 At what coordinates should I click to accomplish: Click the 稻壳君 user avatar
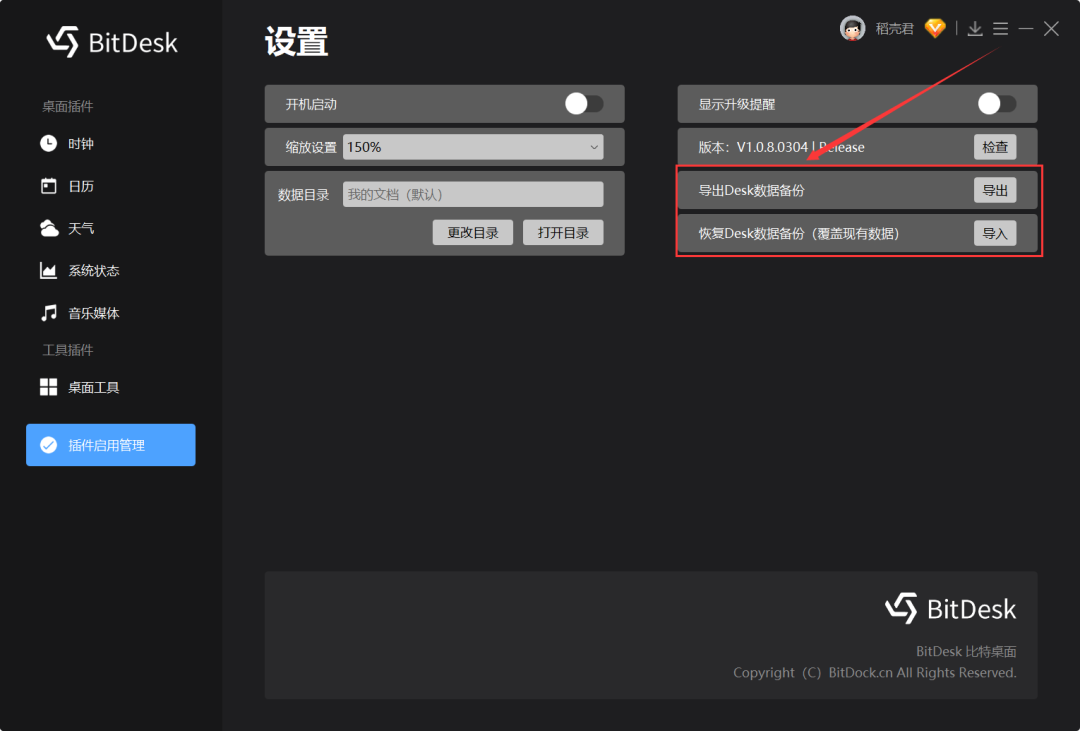(852, 28)
